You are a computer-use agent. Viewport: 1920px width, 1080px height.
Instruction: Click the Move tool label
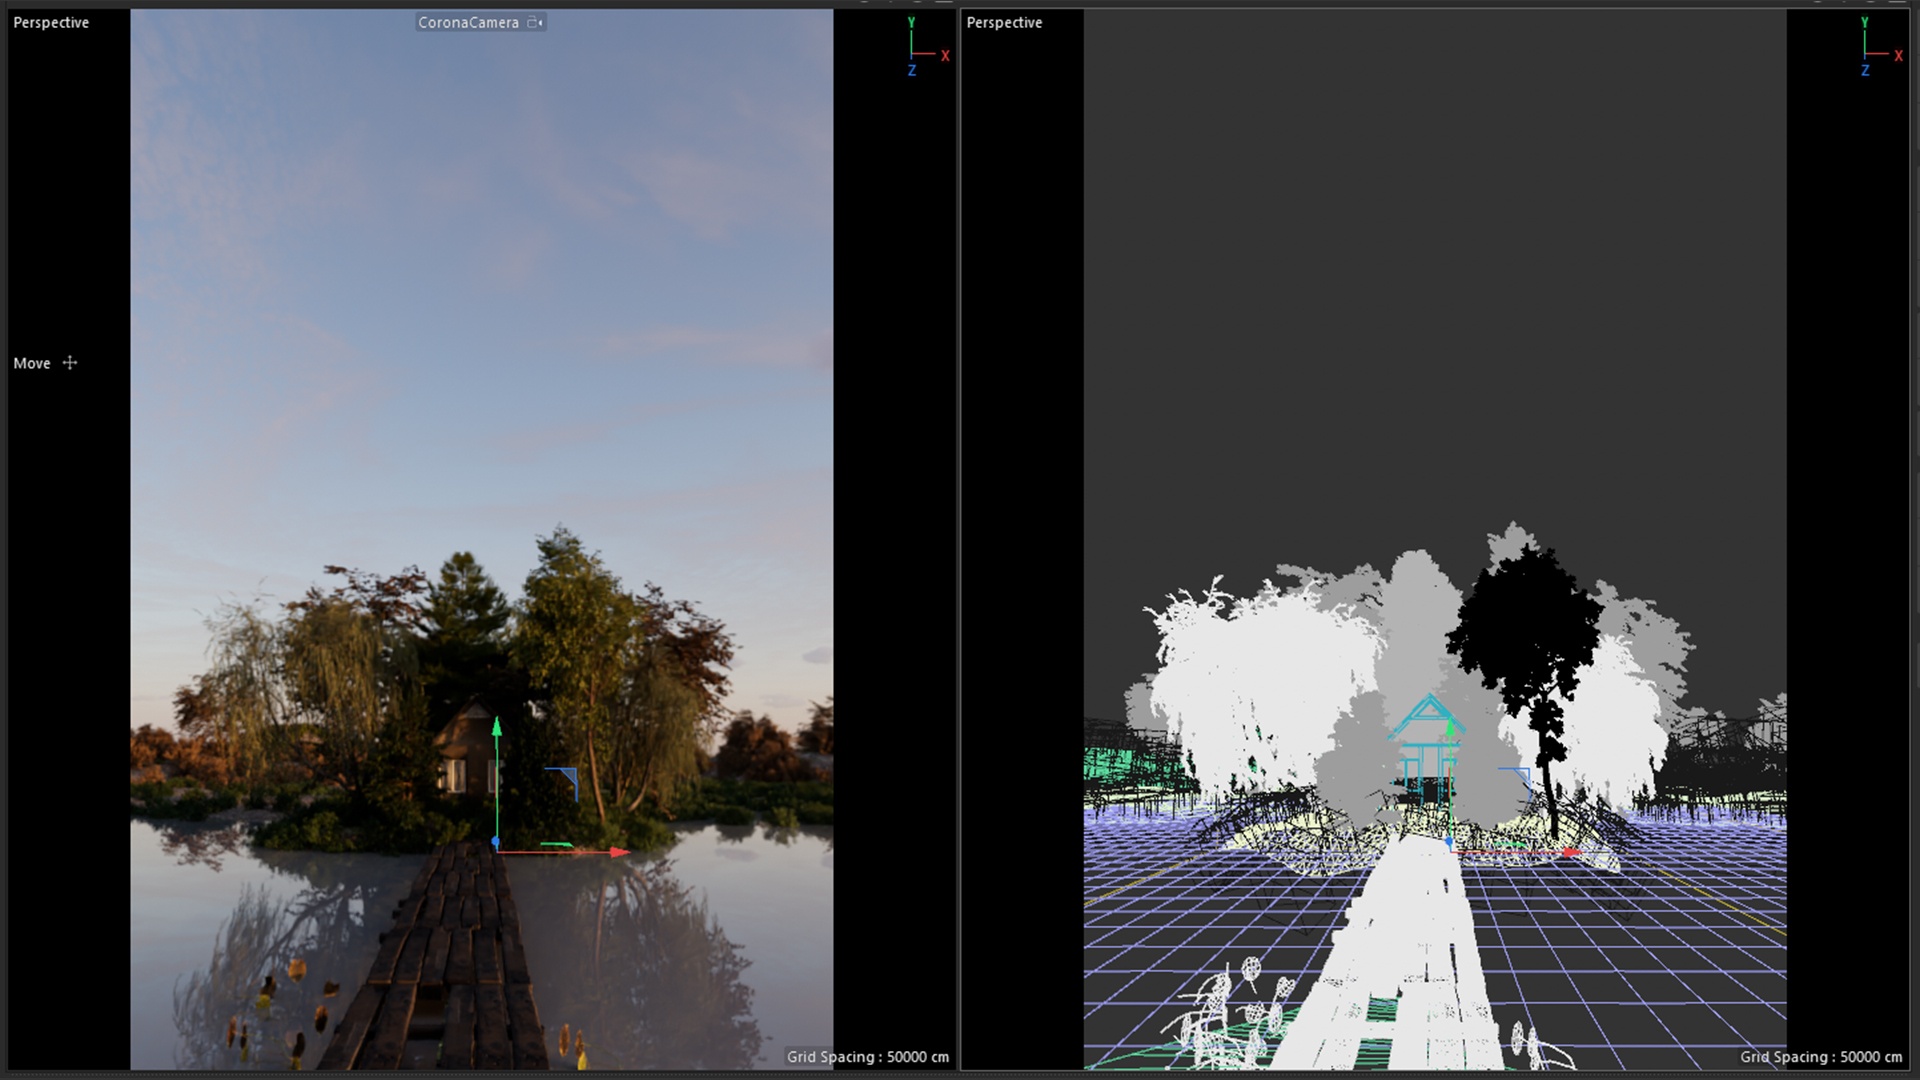pyautogui.click(x=32, y=363)
